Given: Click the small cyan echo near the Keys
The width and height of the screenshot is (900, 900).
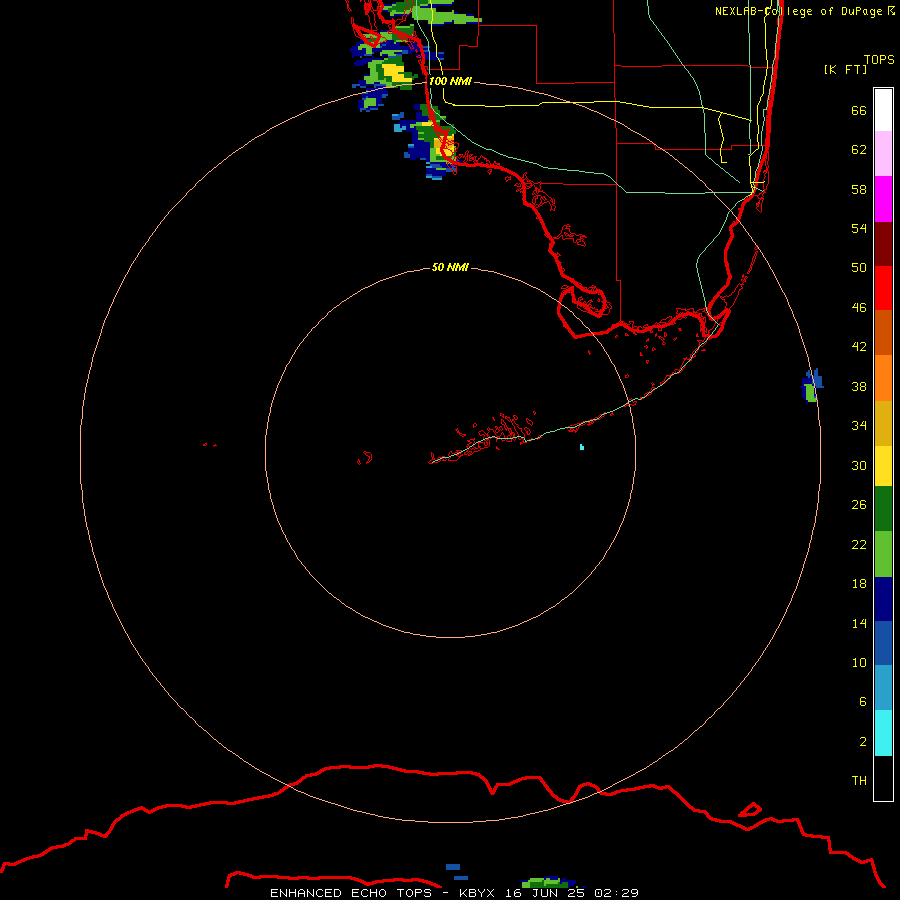Looking at the screenshot, I should click(581, 447).
